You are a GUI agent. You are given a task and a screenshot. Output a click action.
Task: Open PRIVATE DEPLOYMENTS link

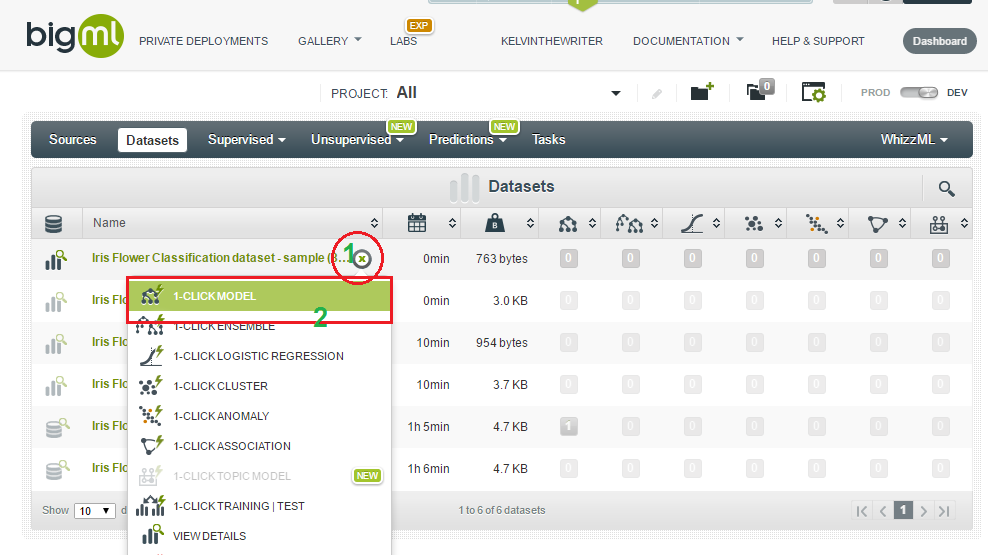click(x=204, y=41)
